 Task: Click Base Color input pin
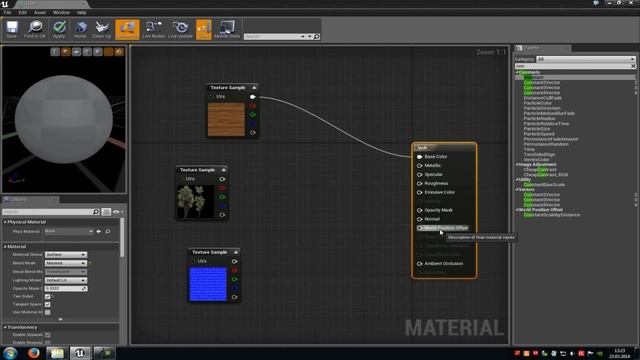coord(419,157)
